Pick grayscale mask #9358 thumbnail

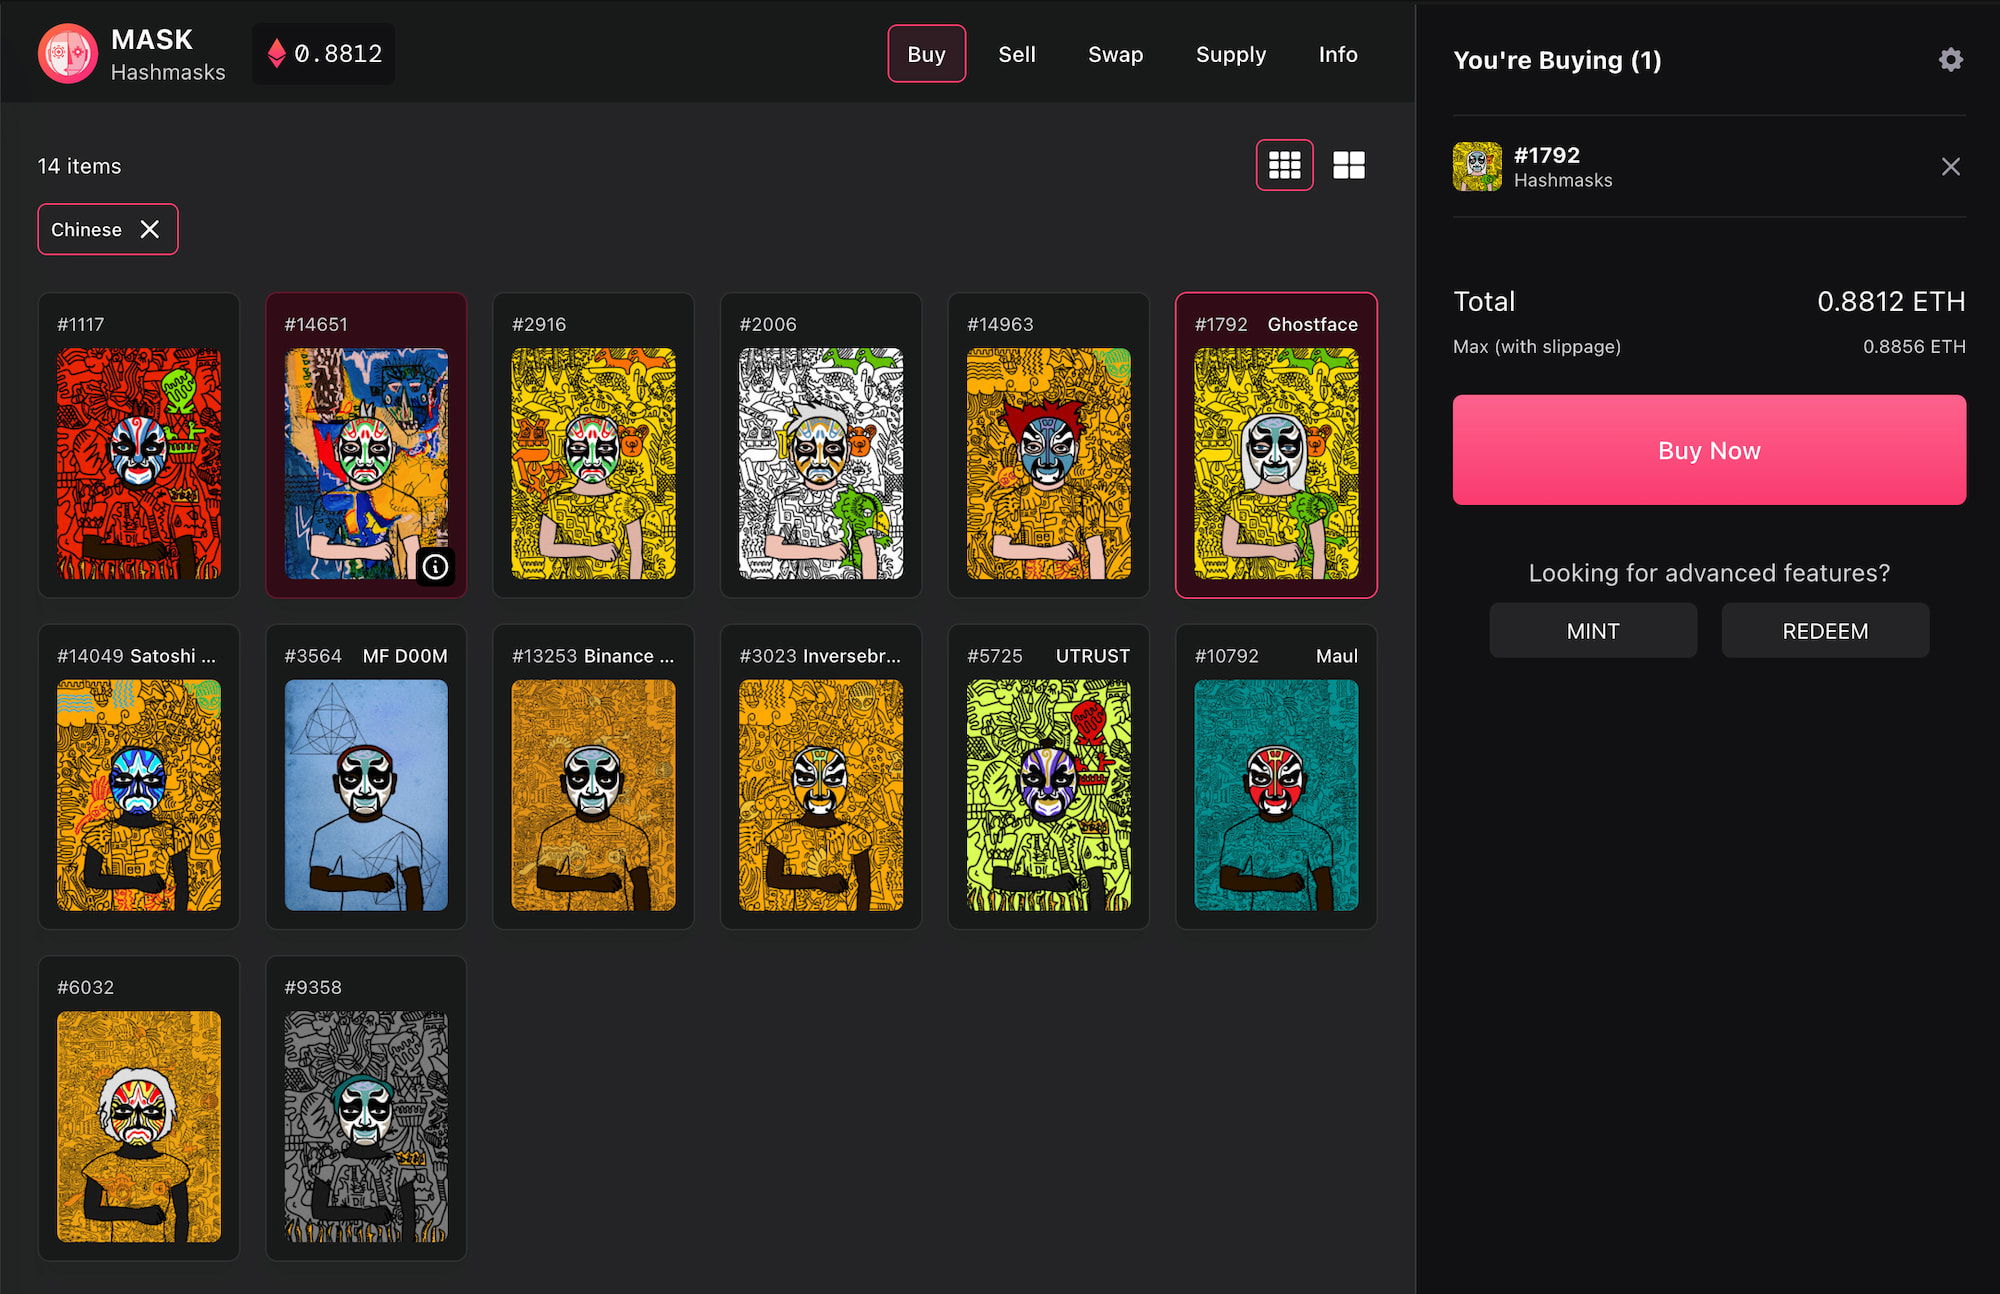366,1126
